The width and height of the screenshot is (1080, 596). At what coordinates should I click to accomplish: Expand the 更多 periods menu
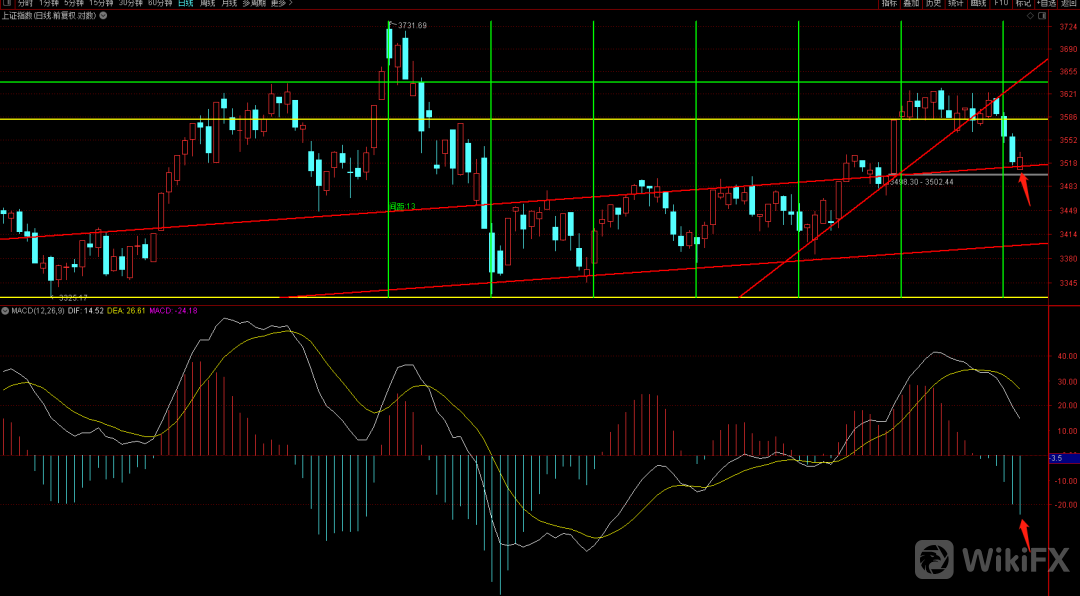tap(280, 4)
